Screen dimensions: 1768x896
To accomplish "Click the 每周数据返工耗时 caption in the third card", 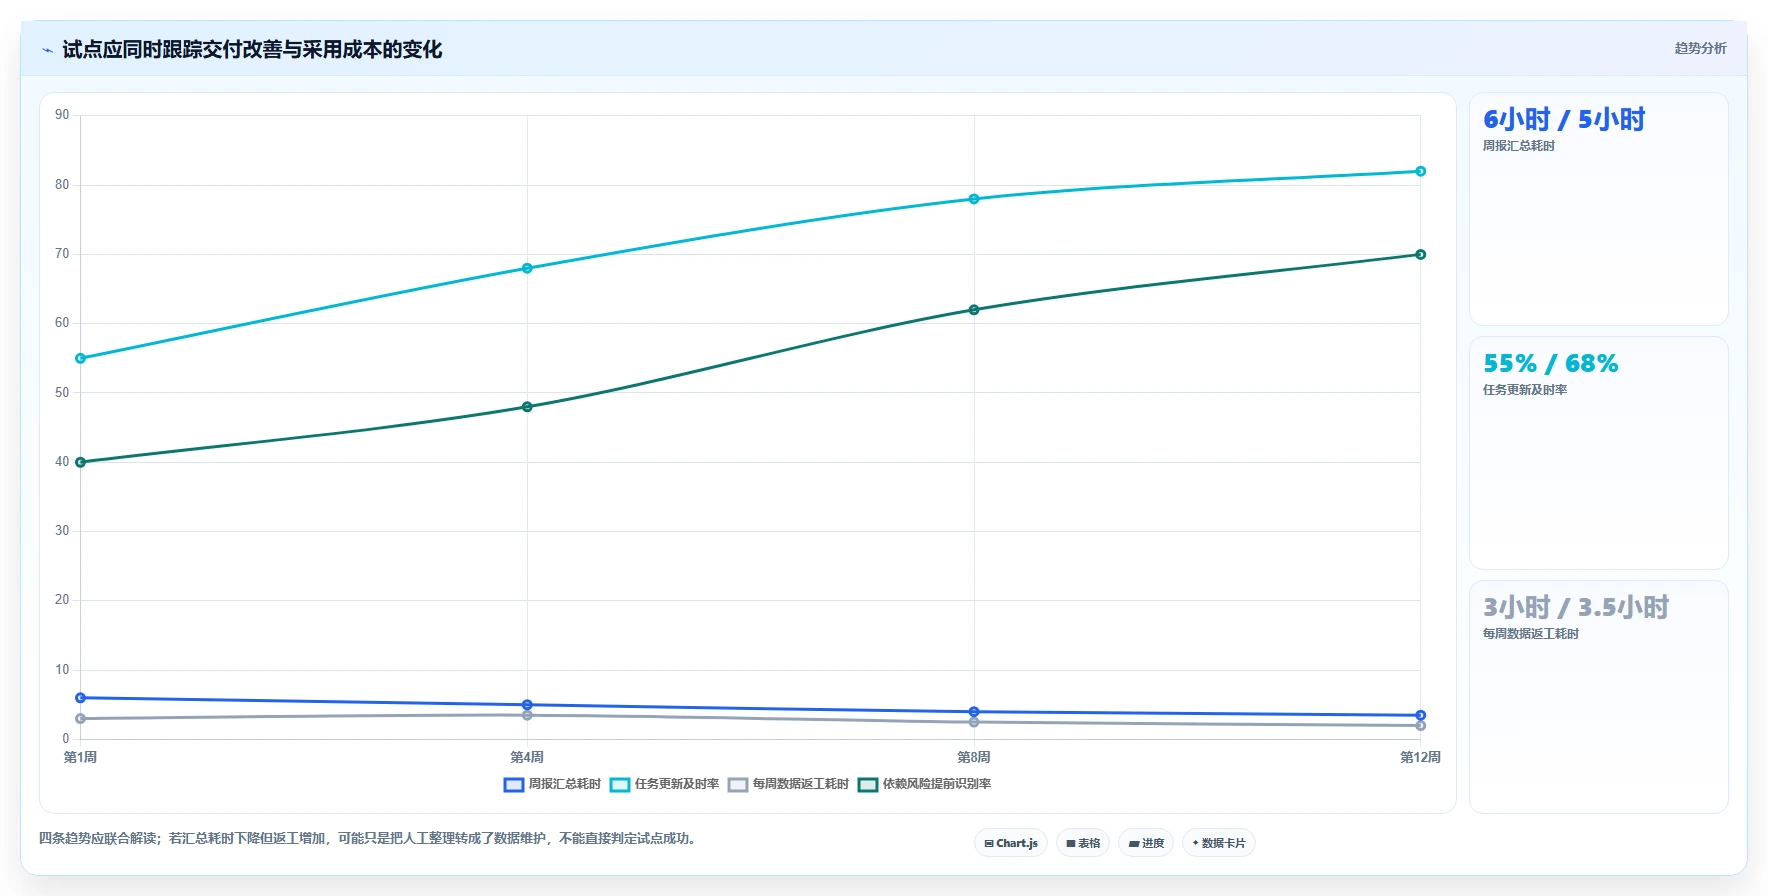I will (x=1531, y=634).
